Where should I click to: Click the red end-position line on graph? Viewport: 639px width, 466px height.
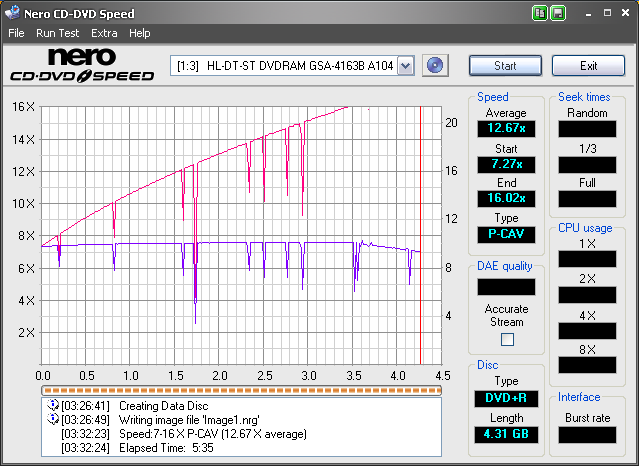420,235
